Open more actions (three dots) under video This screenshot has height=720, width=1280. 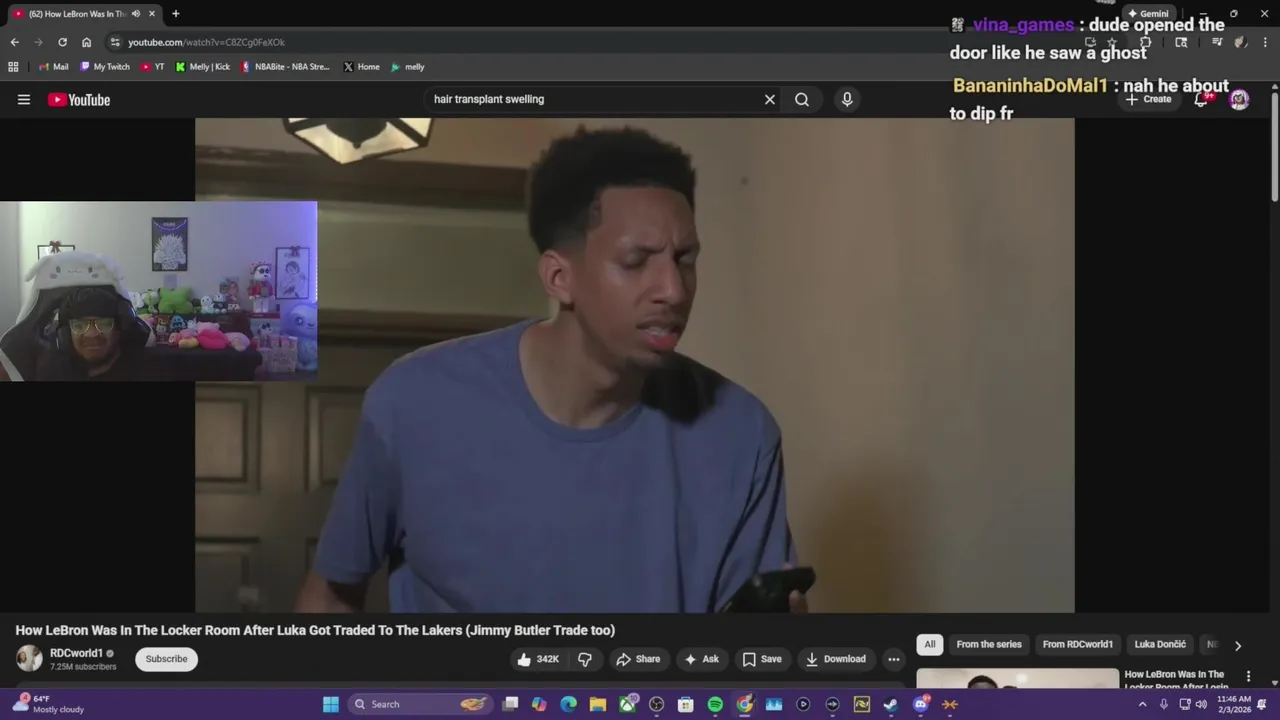pyautogui.click(x=894, y=659)
